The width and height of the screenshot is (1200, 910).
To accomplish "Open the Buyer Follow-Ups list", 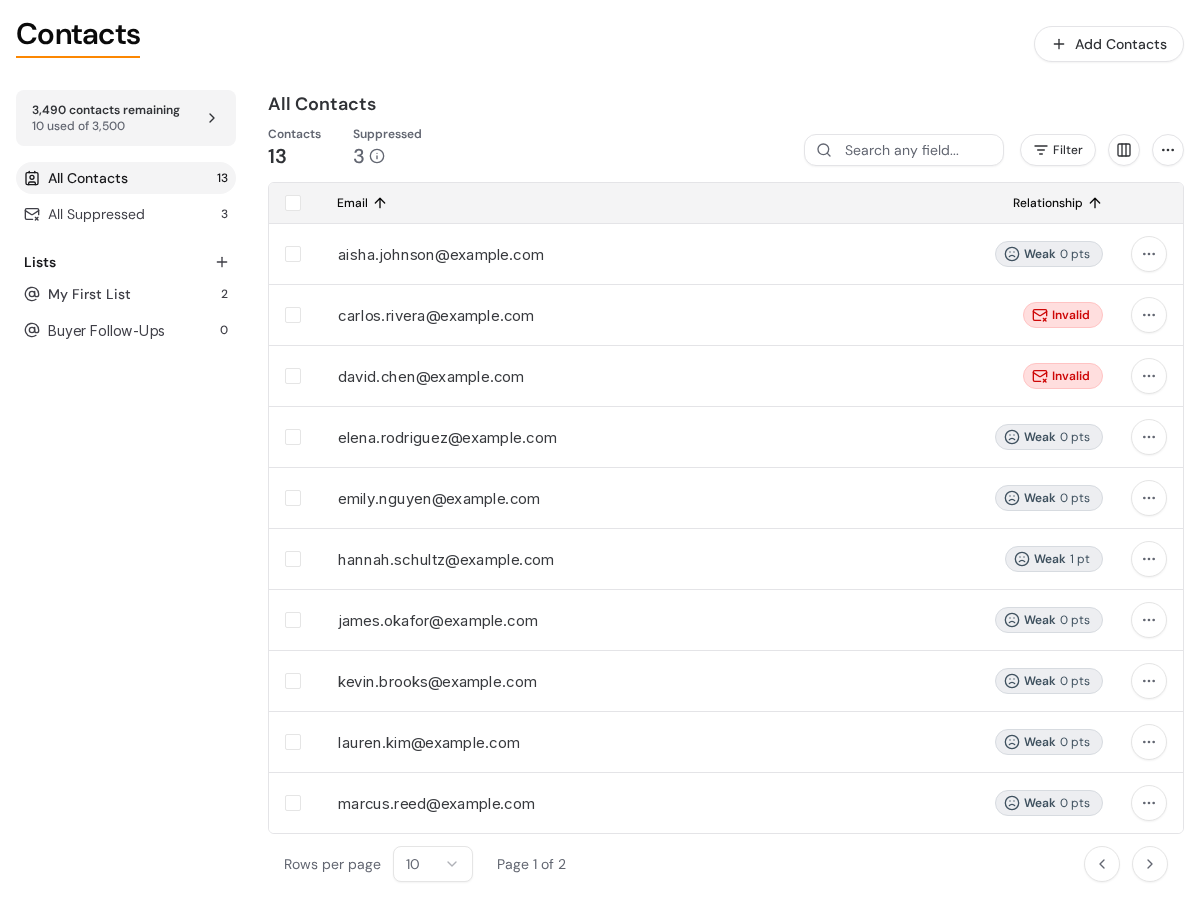I will [x=126, y=330].
